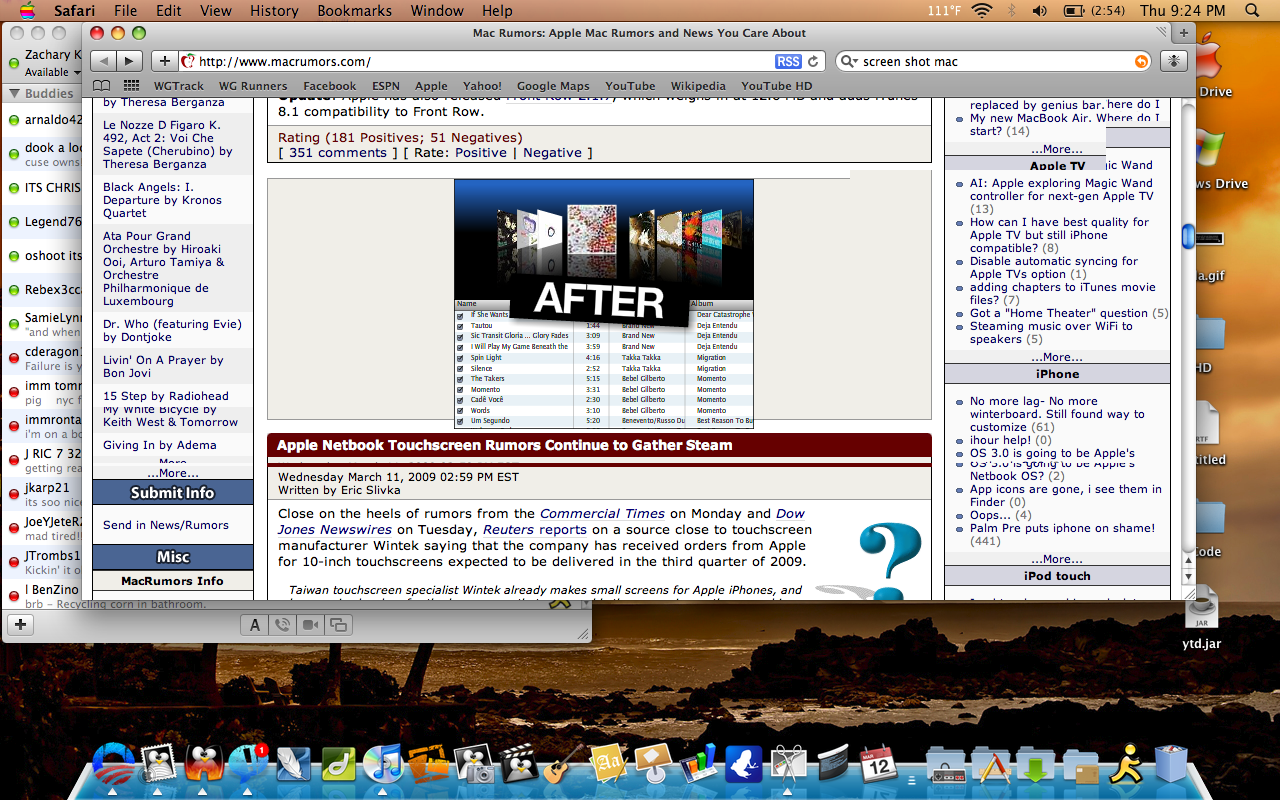Image resolution: width=1280 pixels, height=800 pixels.
Task: Click the AFTER iTunes cover flow image
Action: click(x=604, y=304)
